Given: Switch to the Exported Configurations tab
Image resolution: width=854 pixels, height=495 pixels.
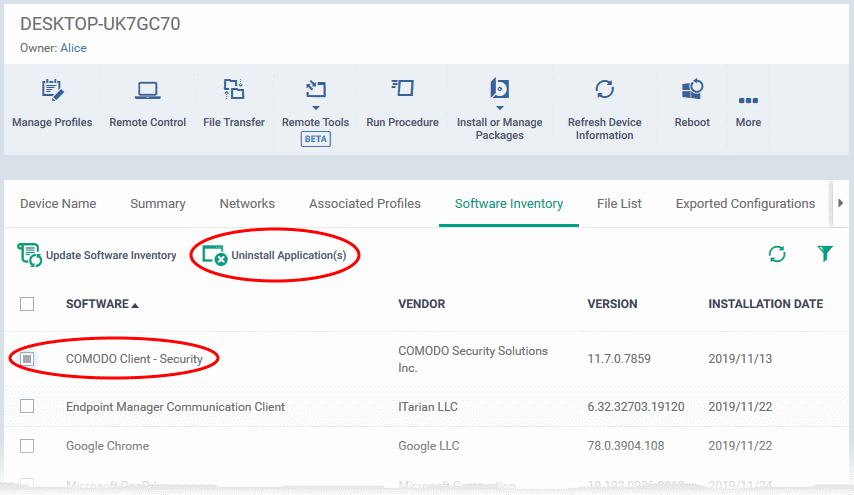Looking at the screenshot, I should click(746, 204).
